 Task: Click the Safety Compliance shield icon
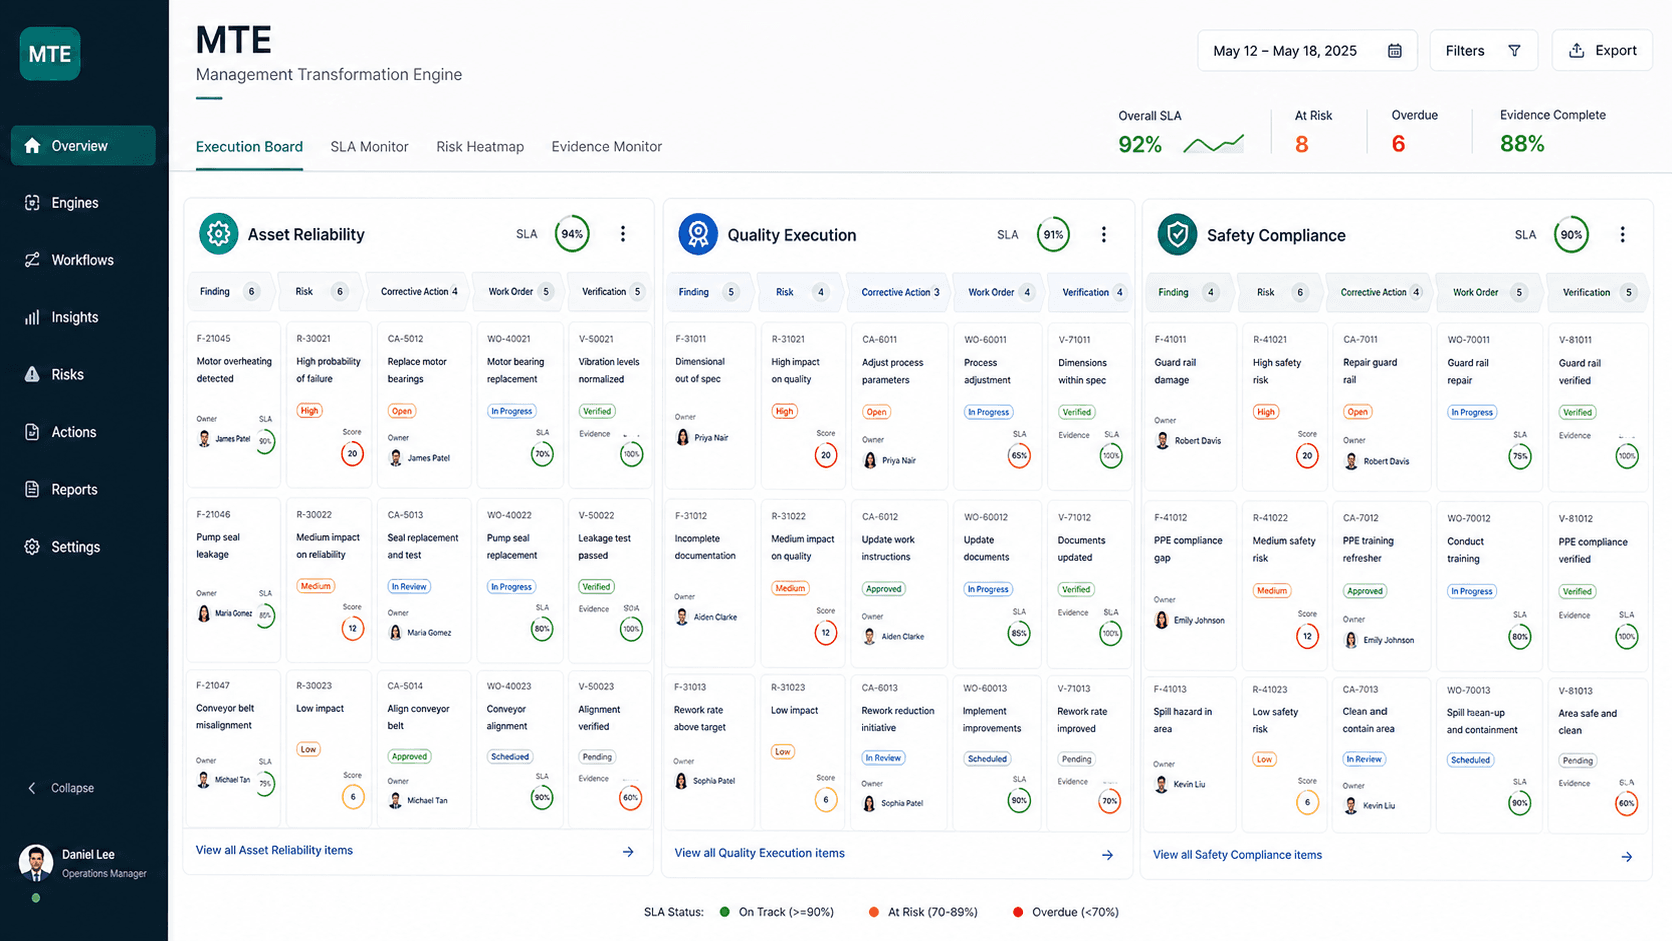[x=1177, y=235]
